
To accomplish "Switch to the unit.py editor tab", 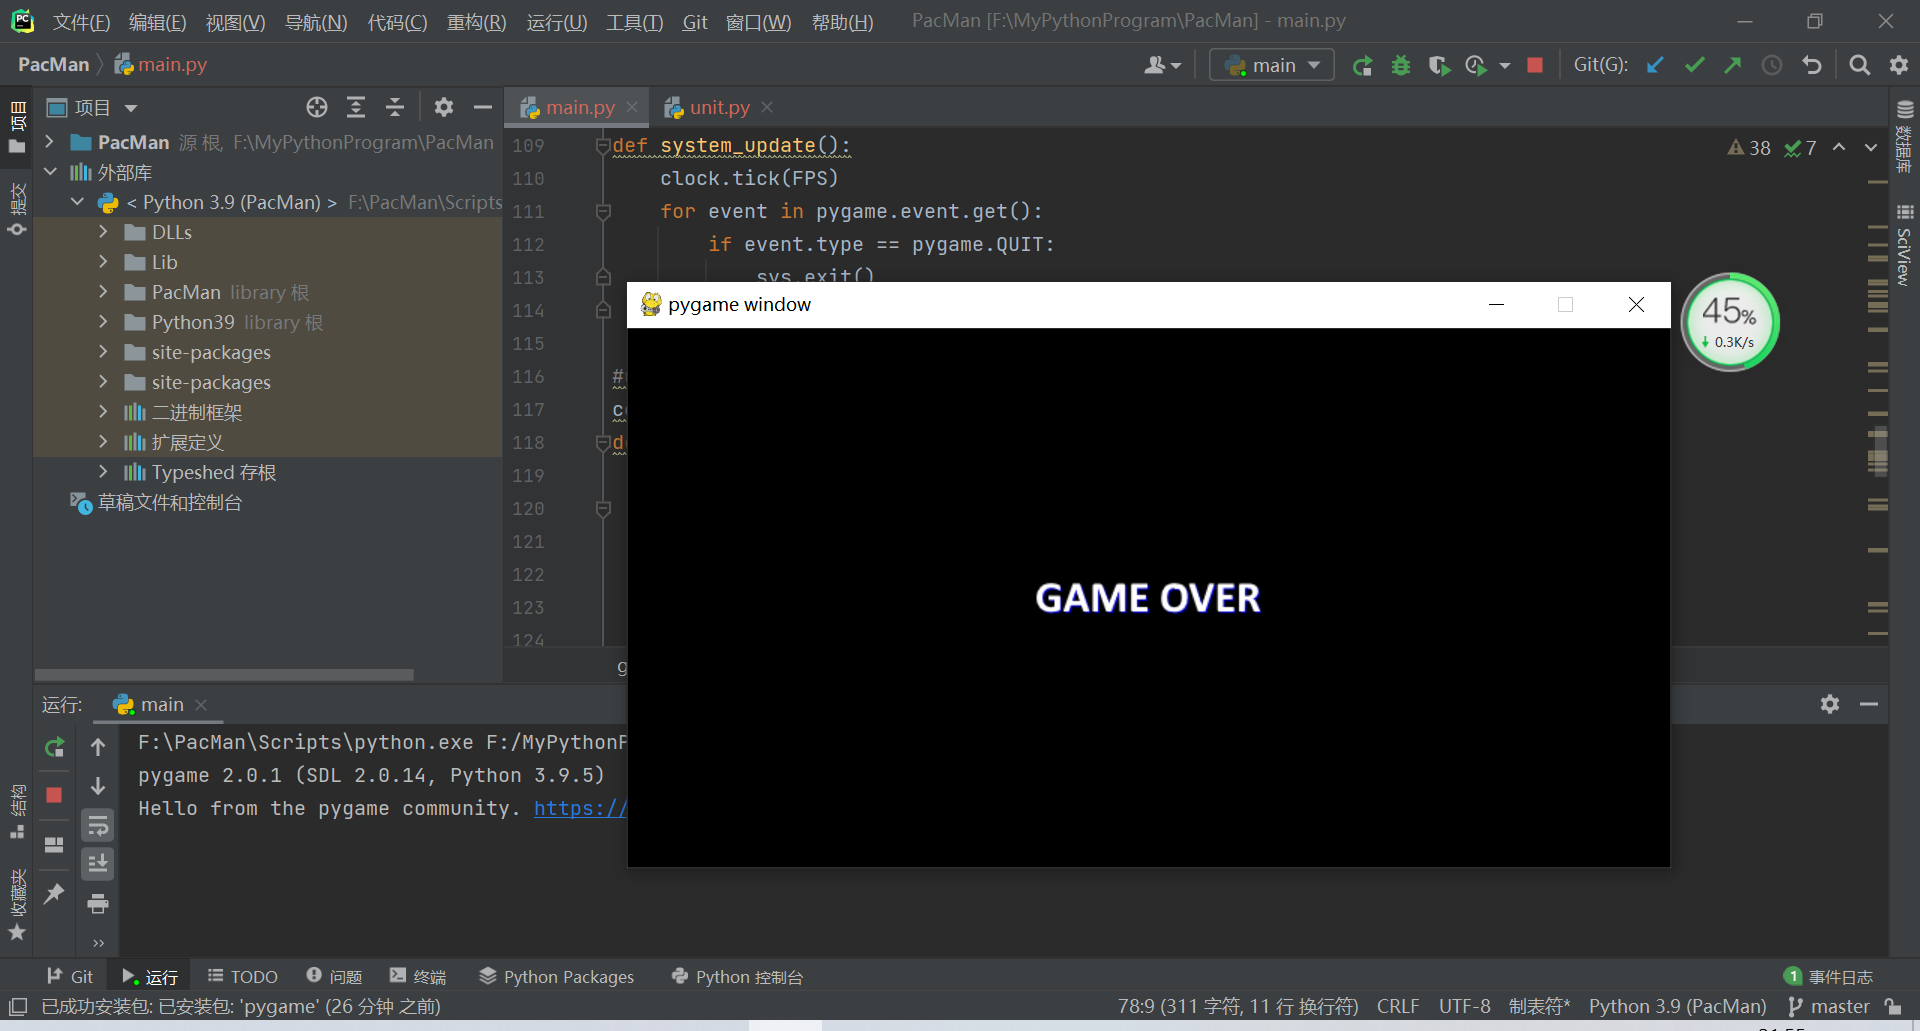I will click(720, 107).
